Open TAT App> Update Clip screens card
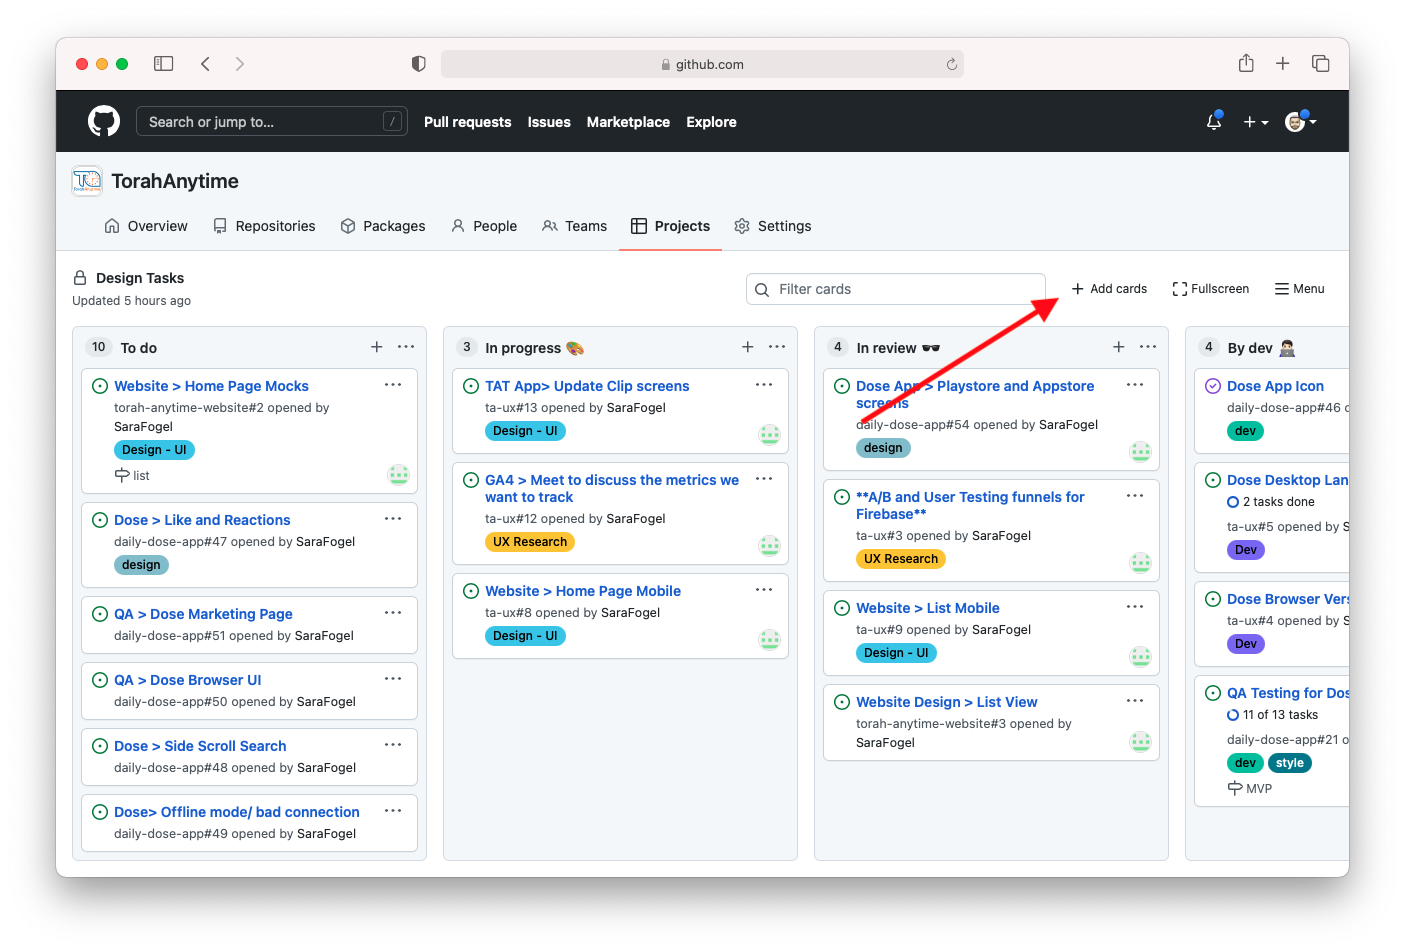Viewport: 1405px width, 951px height. 587,386
